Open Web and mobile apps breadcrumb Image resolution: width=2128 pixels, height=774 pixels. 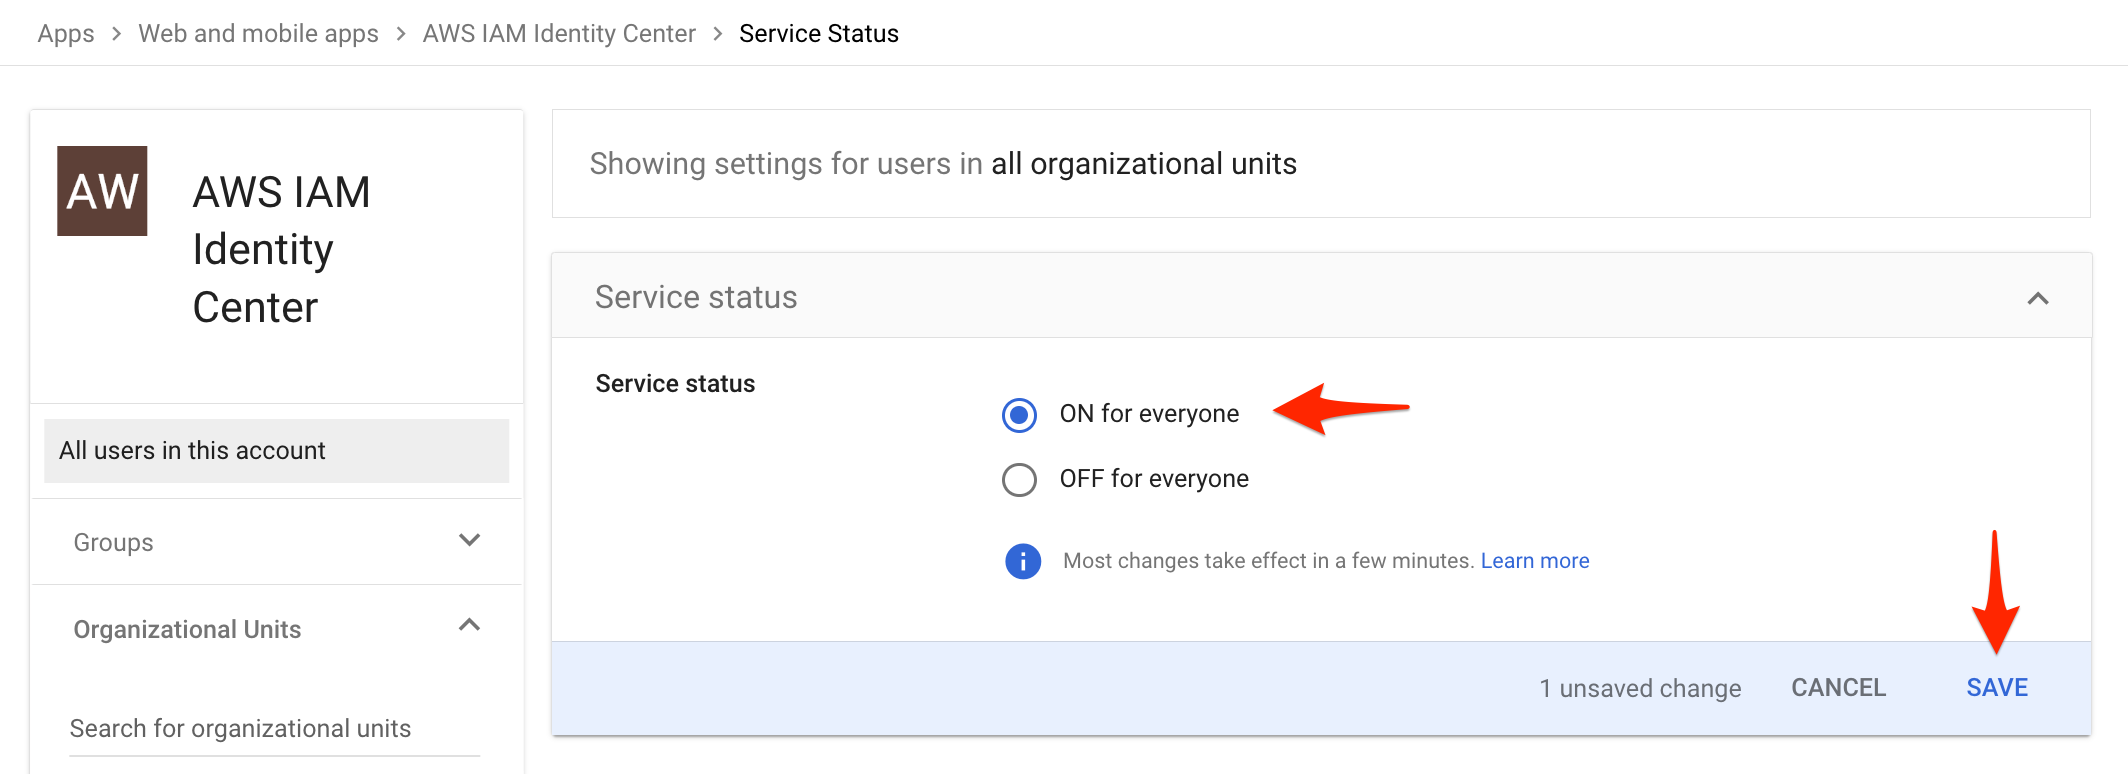[258, 33]
